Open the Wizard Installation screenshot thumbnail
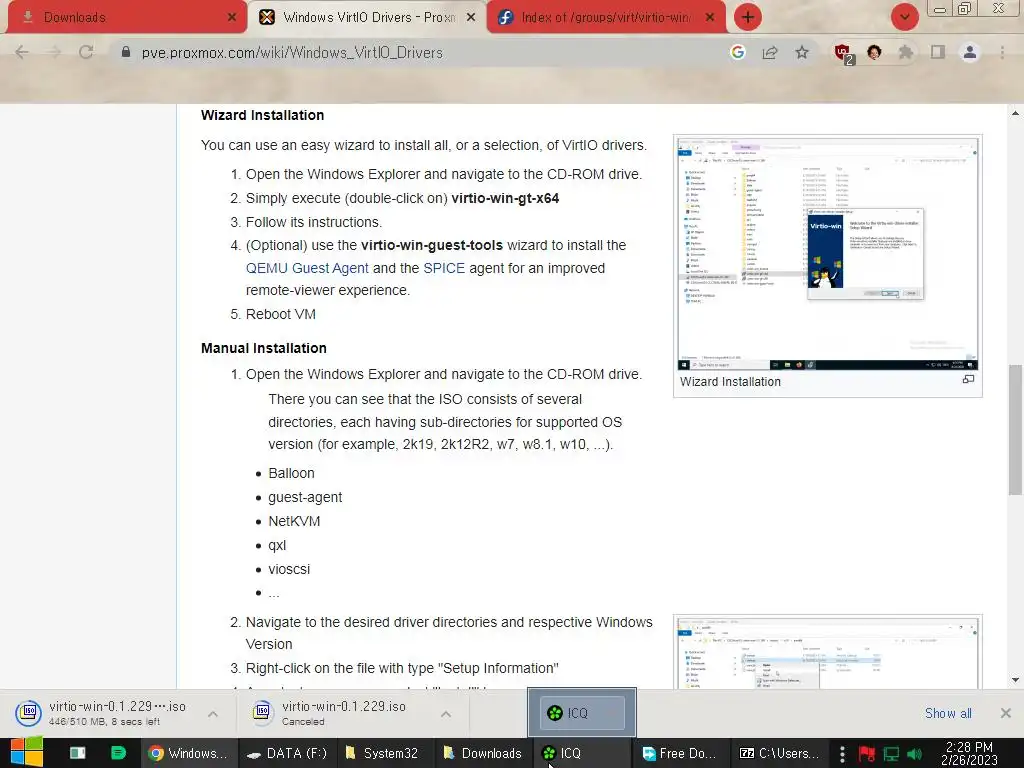 (x=827, y=253)
